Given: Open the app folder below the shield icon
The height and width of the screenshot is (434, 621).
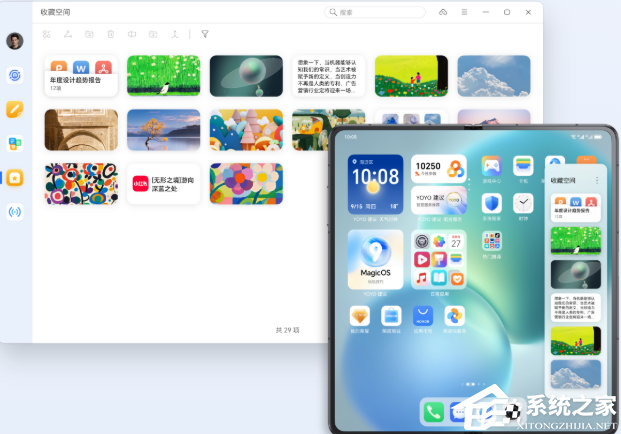Looking at the screenshot, I should (492, 241).
